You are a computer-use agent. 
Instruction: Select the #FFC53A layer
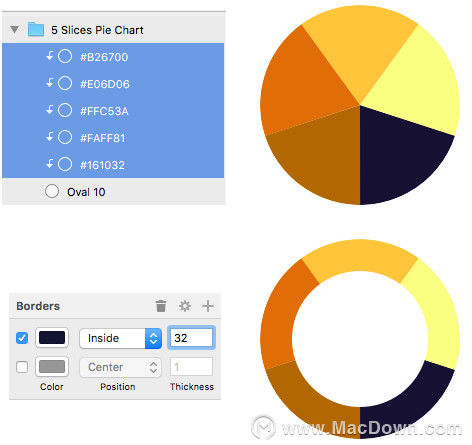[x=113, y=111]
